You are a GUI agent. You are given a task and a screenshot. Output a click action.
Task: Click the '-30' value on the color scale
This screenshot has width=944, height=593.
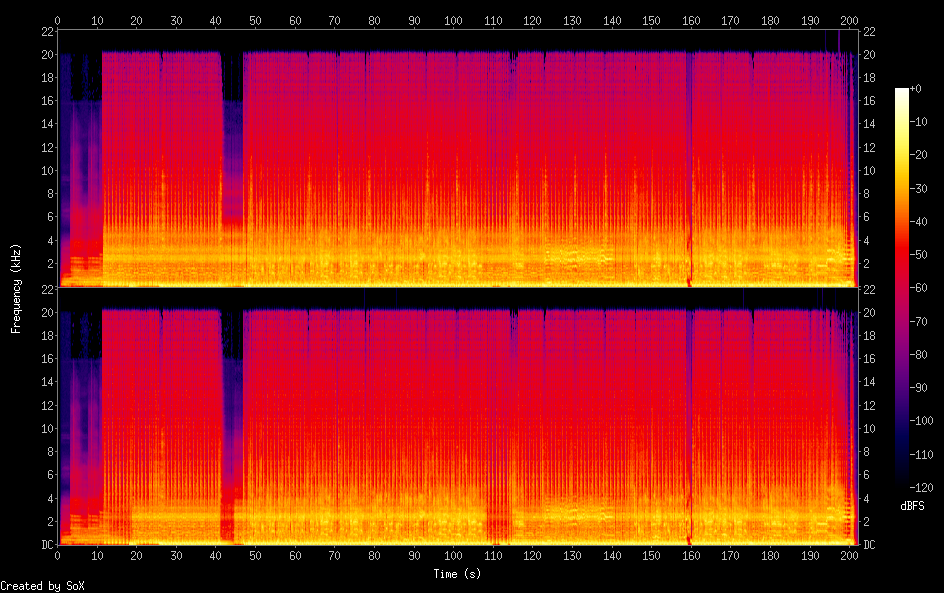(x=918, y=188)
